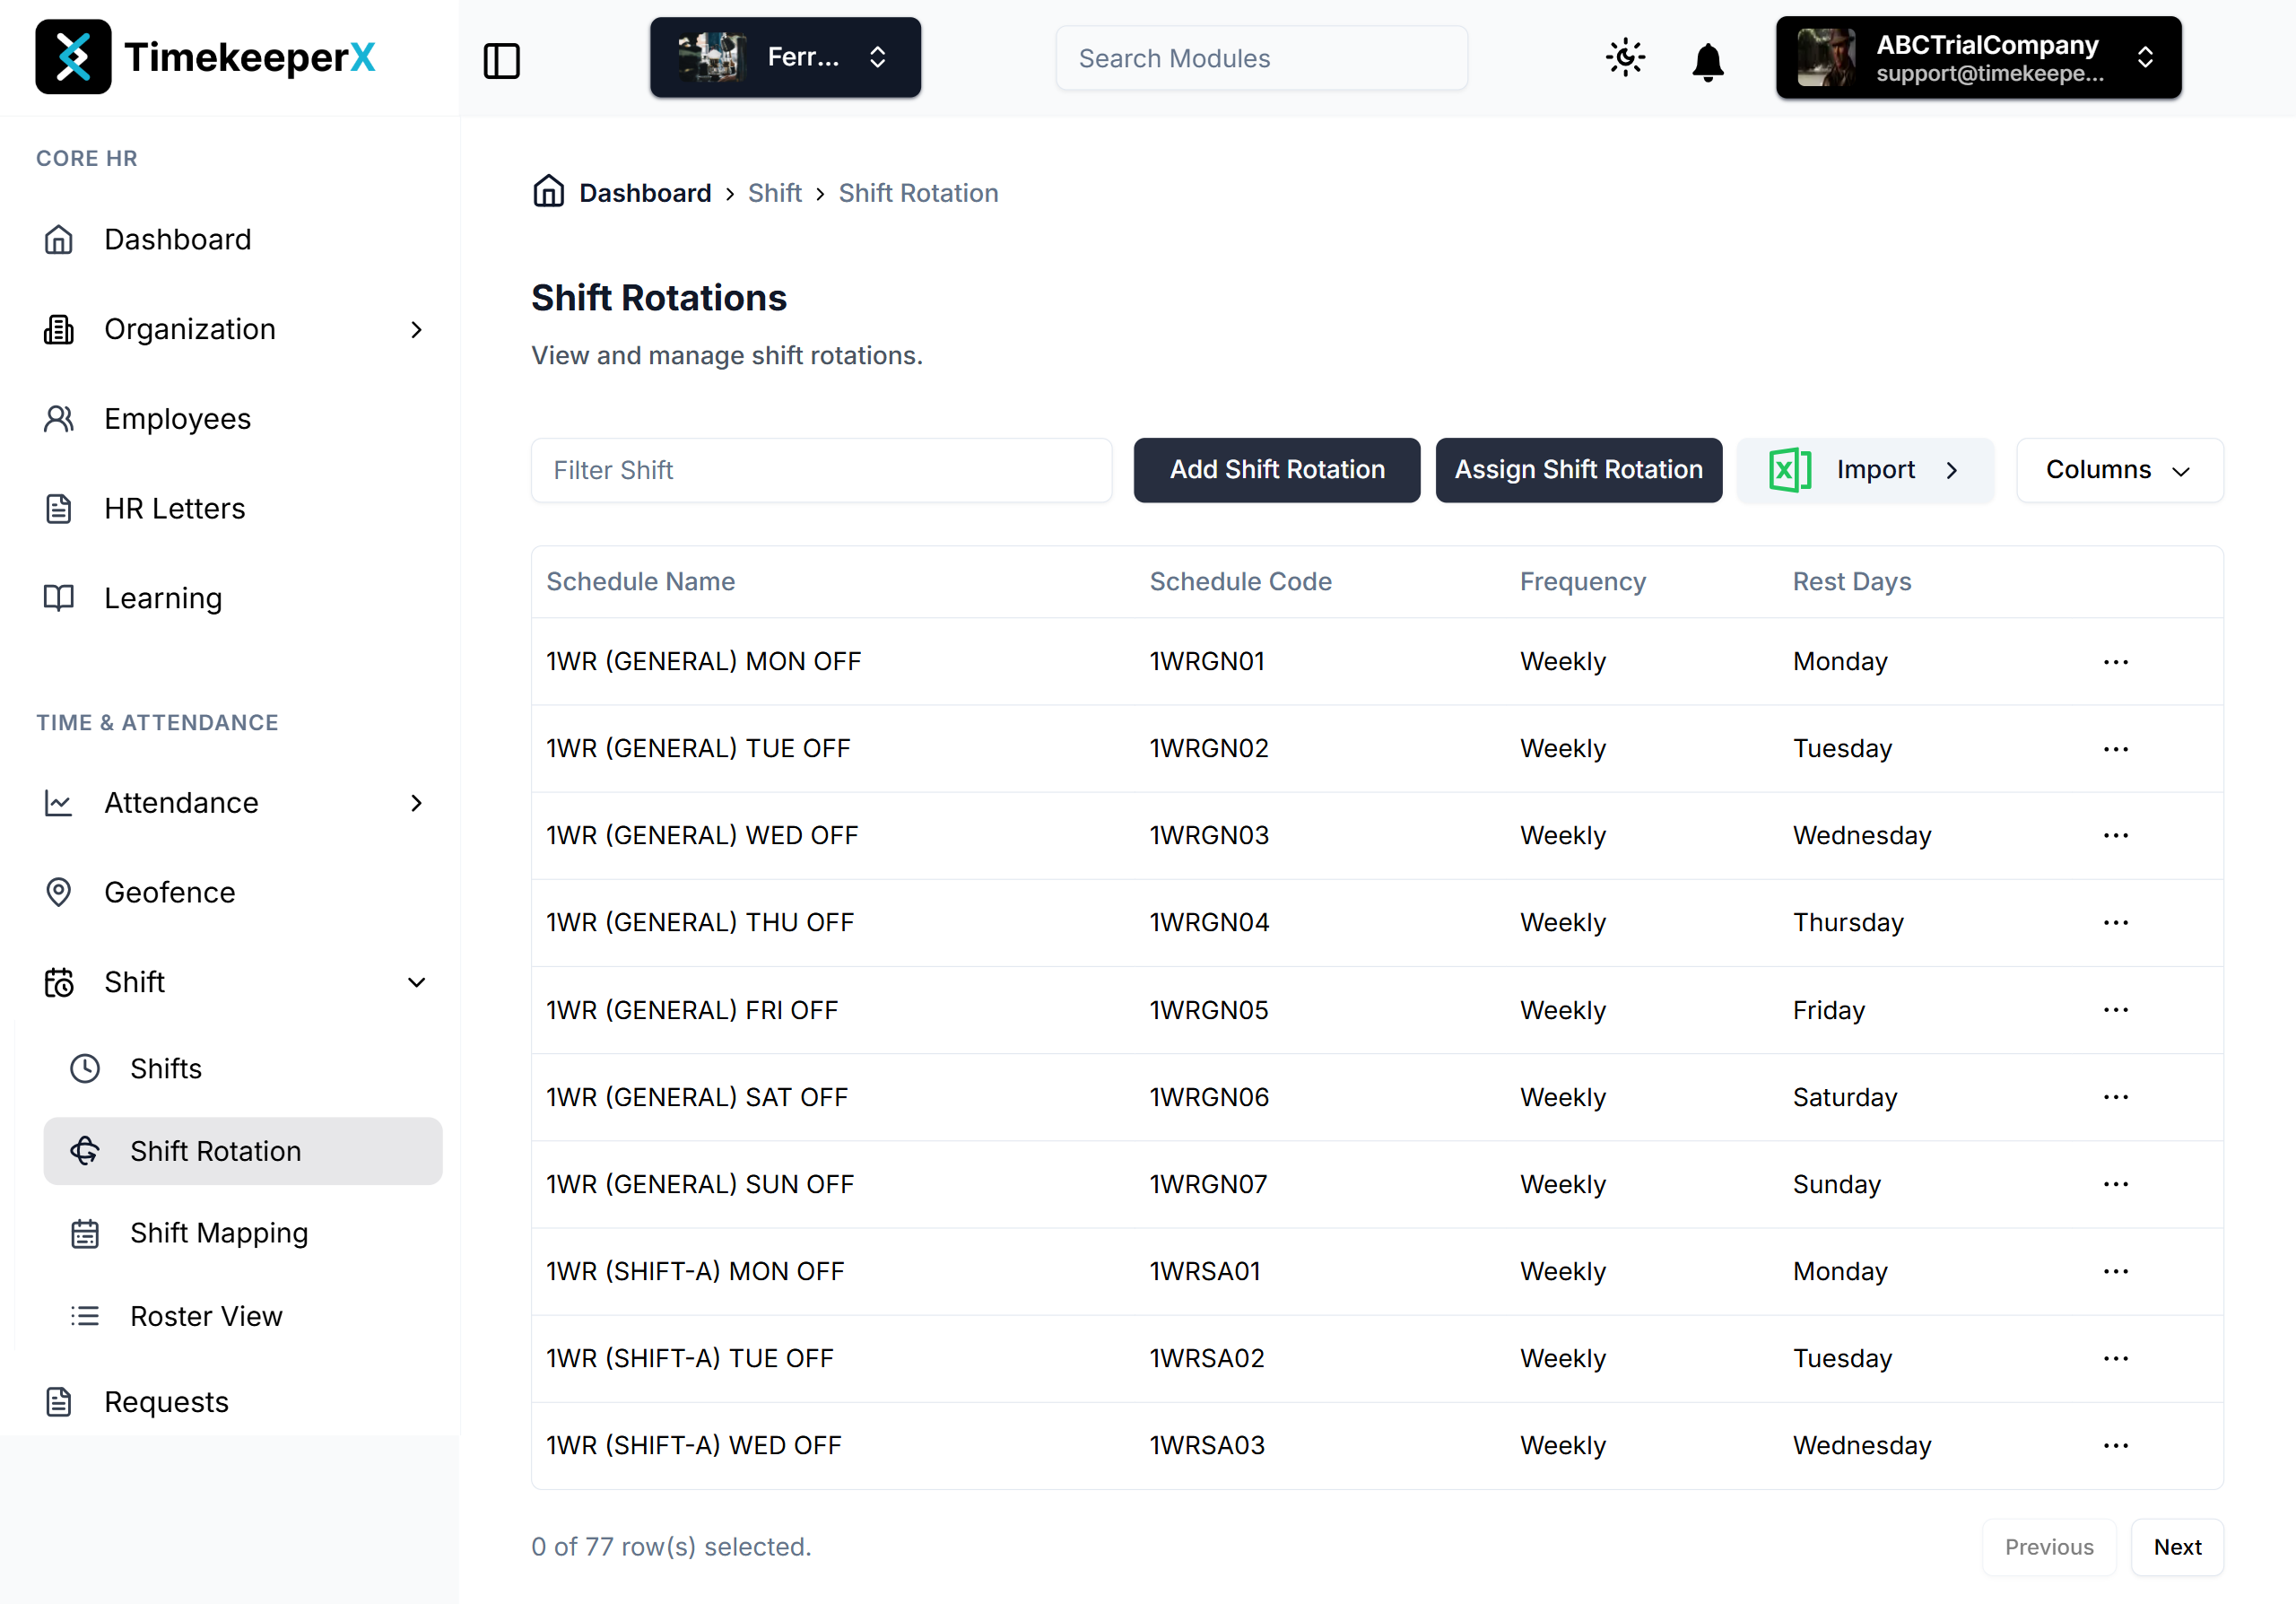Click the breadcrumb home icon
2296x1604 pixels.
pyautogui.click(x=548, y=191)
